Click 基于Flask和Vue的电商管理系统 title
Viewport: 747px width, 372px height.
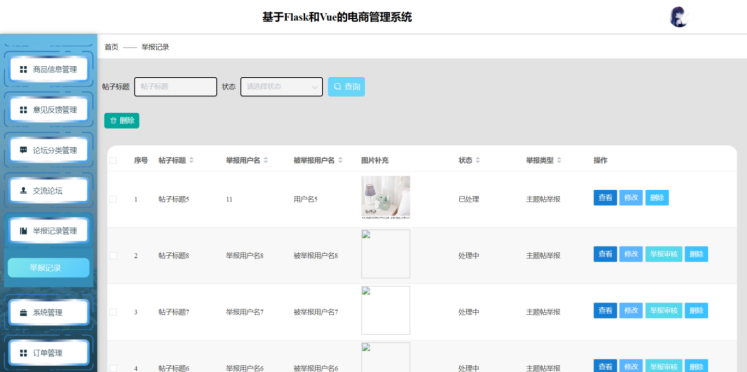click(x=337, y=18)
